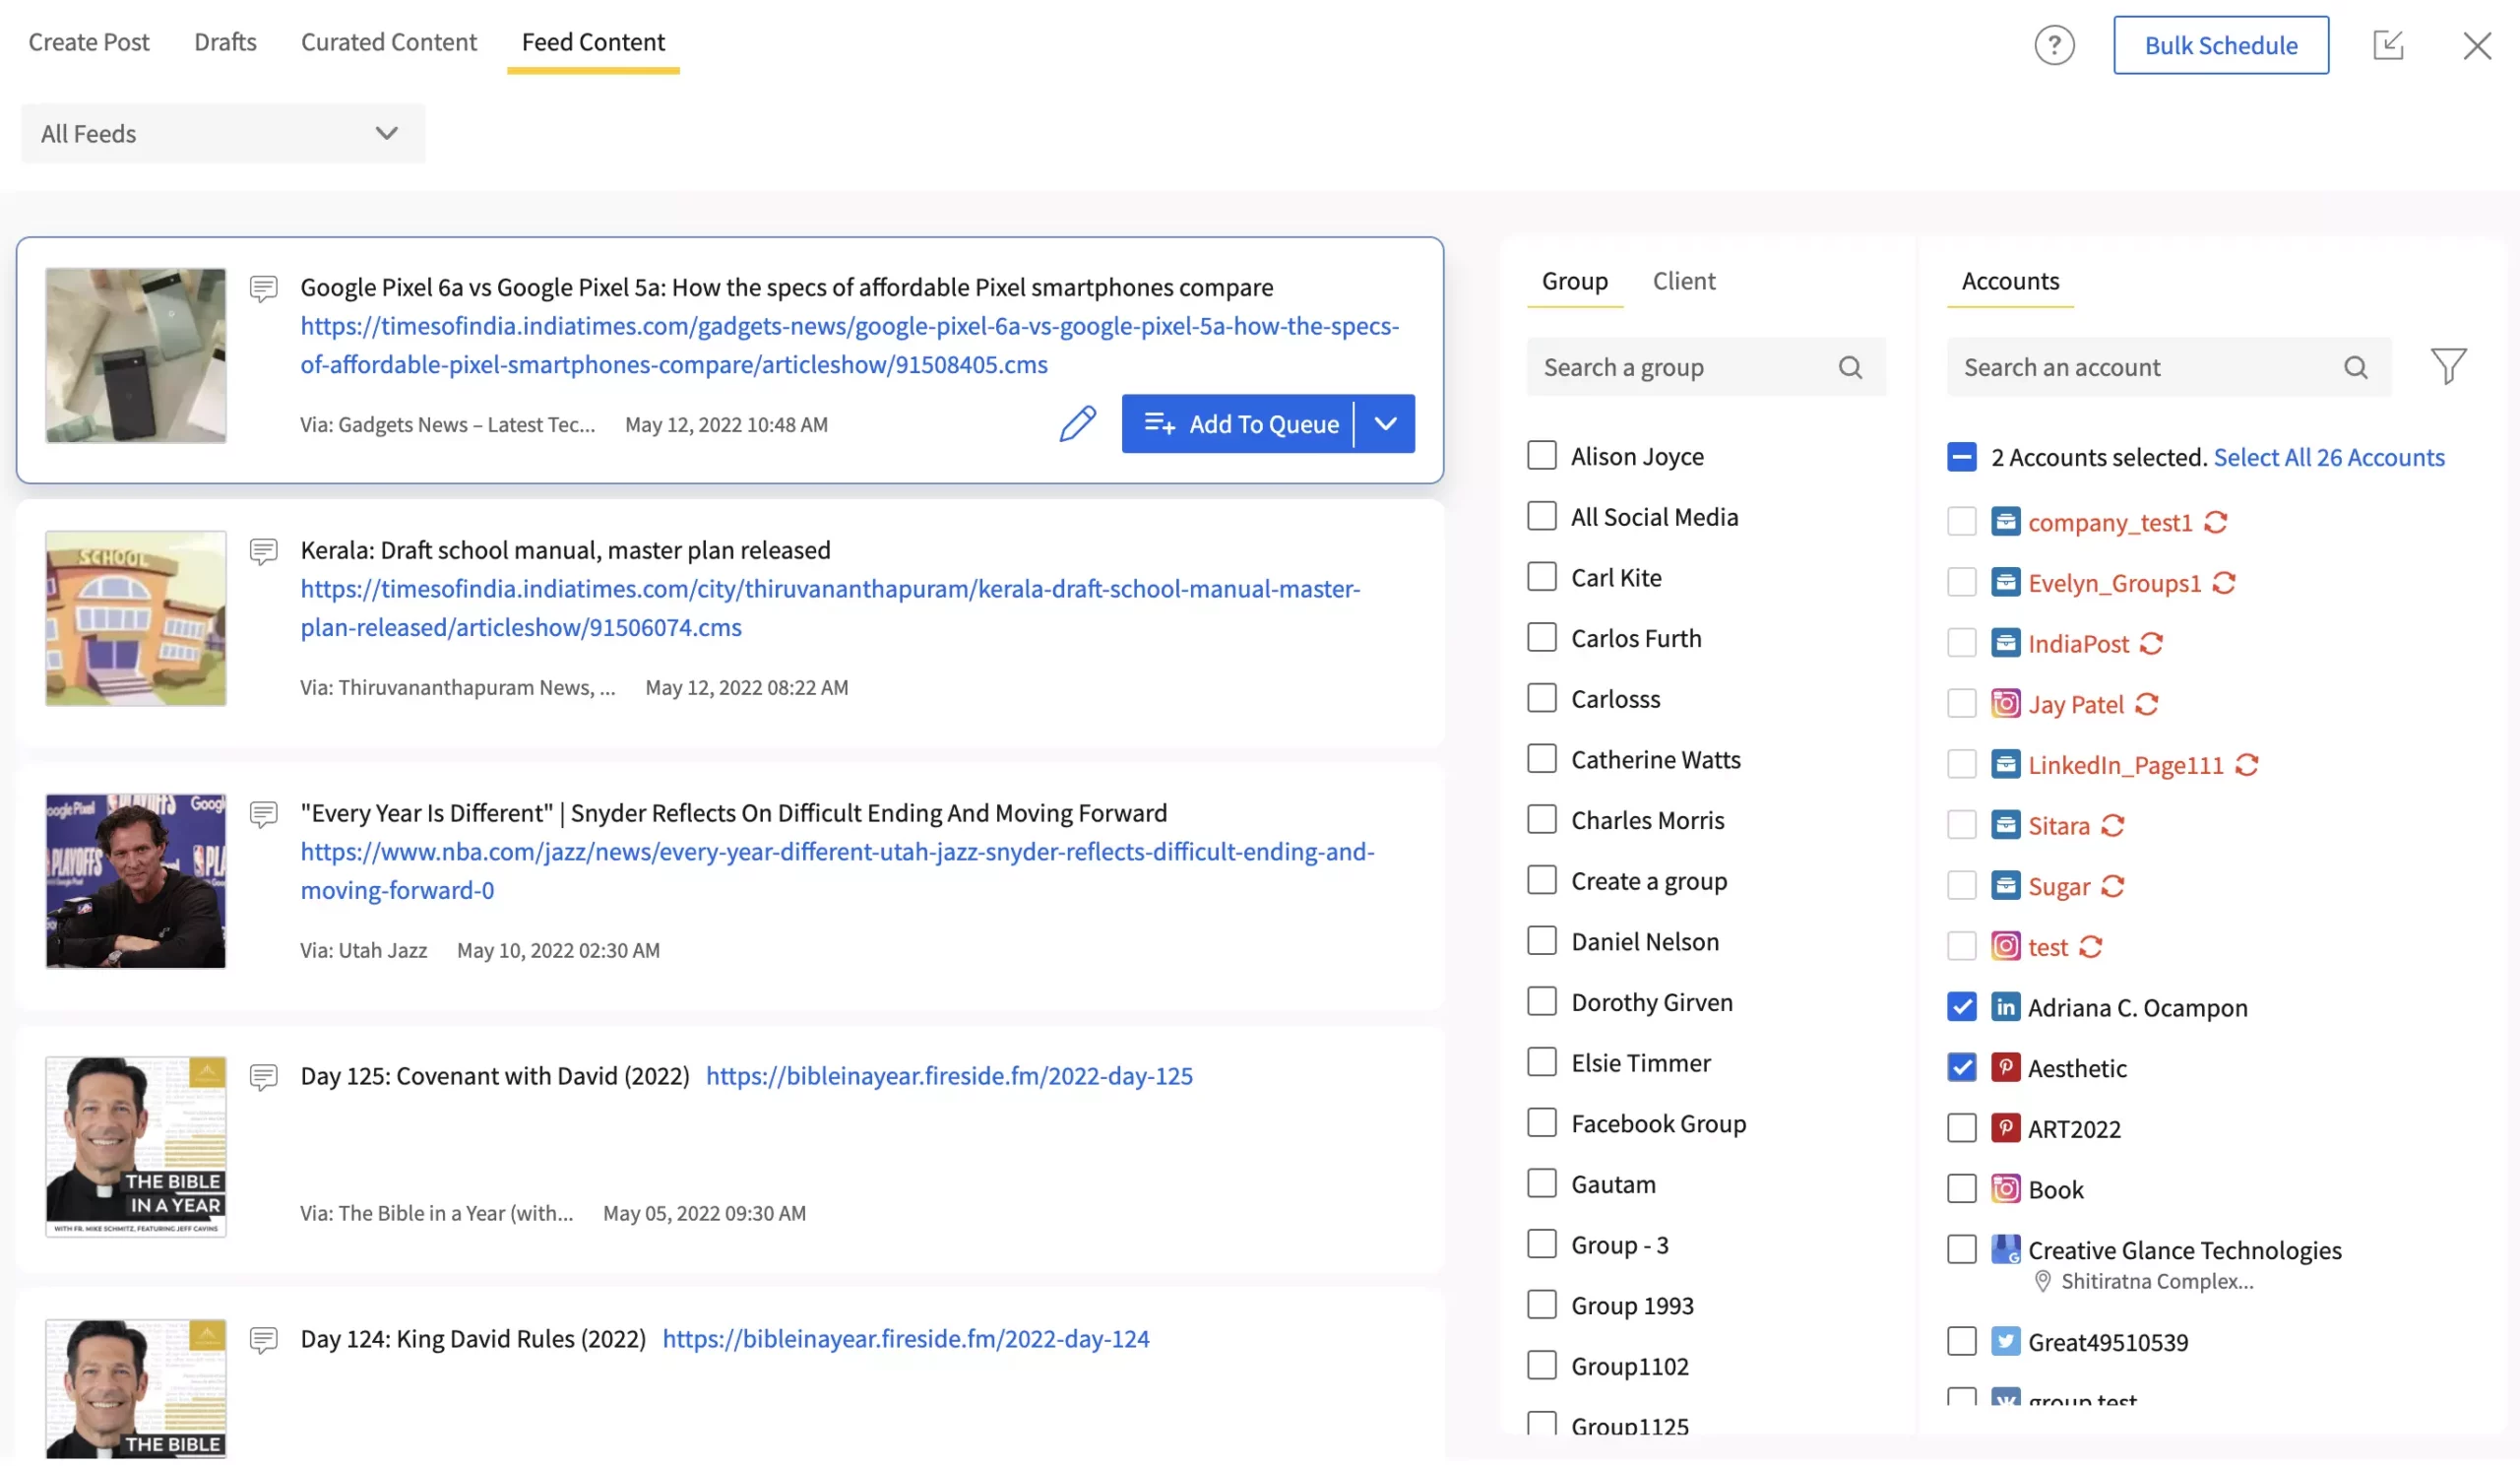2520x1466 pixels.
Task: Click the Bulk Schedule button
Action: click(x=2220, y=45)
